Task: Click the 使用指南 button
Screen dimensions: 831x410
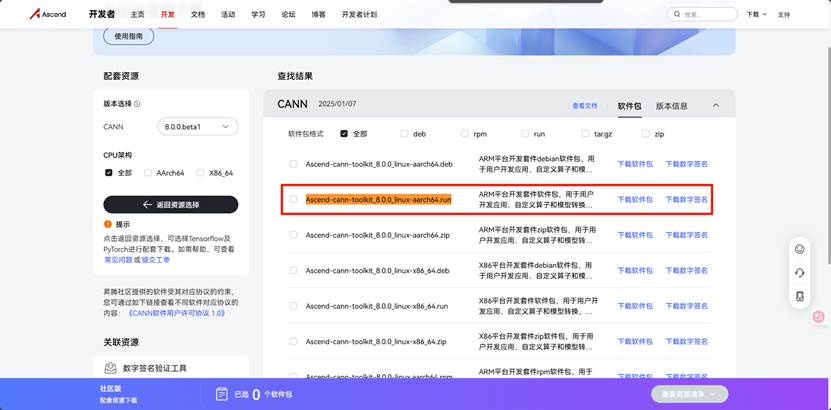Action: 129,37
